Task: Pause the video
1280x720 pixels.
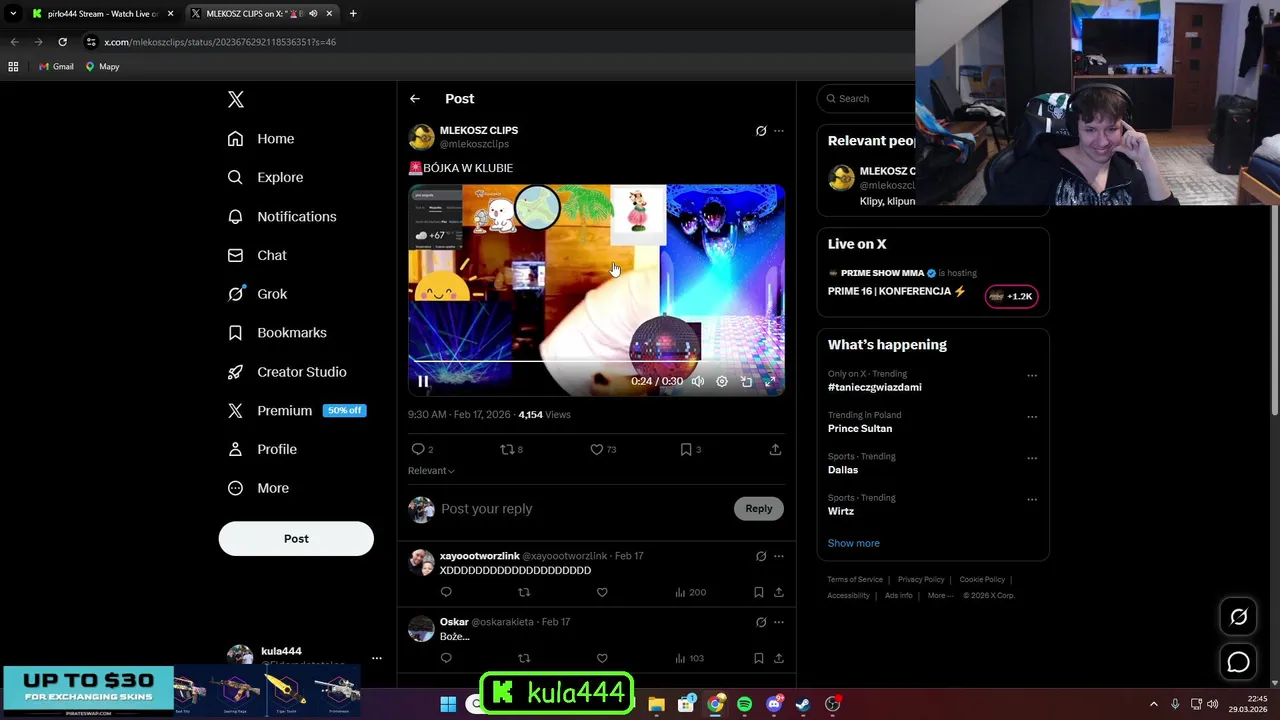Action: pos(423,381)
